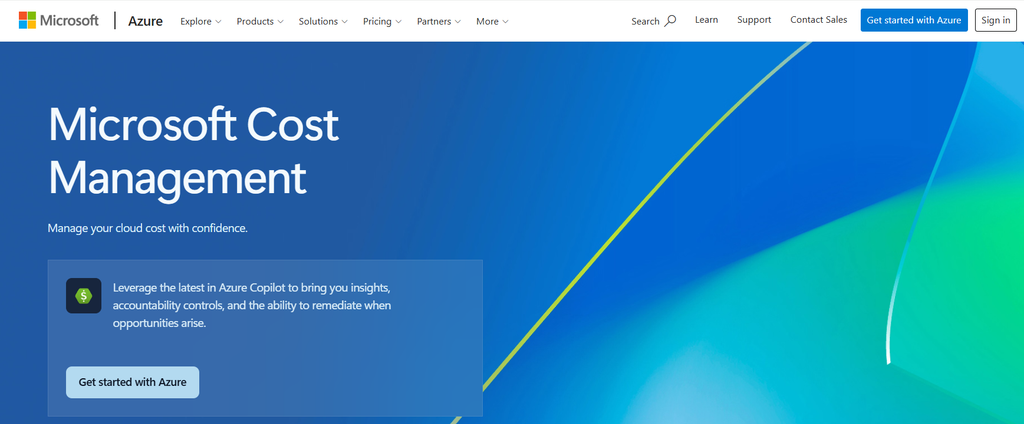This screenshot has height=424, width=1024.
Task: Expand the Explore menu
Action: 200,21
